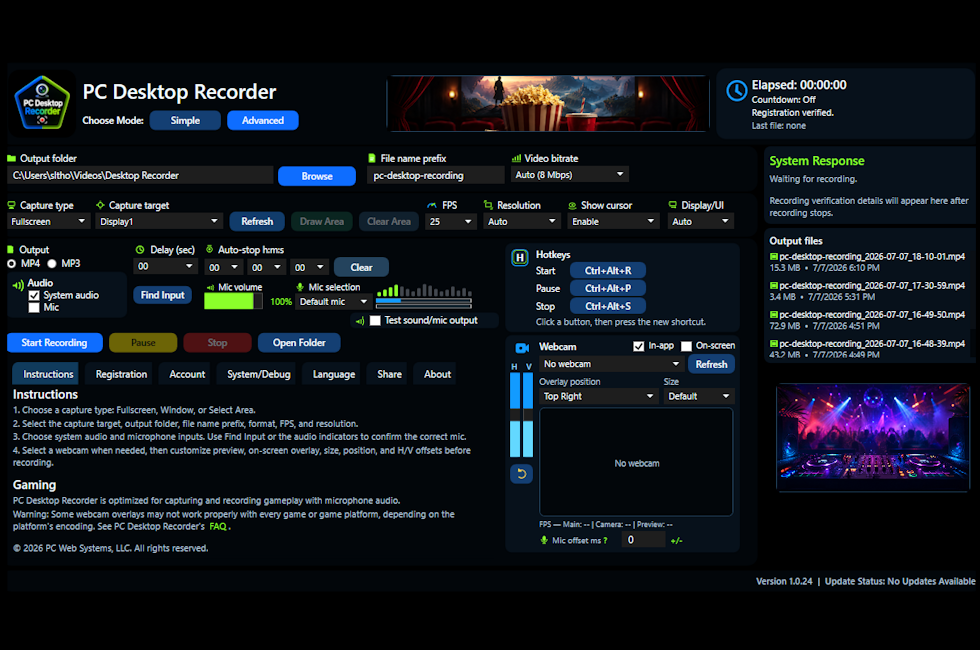Click the Webcam camera icon

tap(522, 348)
